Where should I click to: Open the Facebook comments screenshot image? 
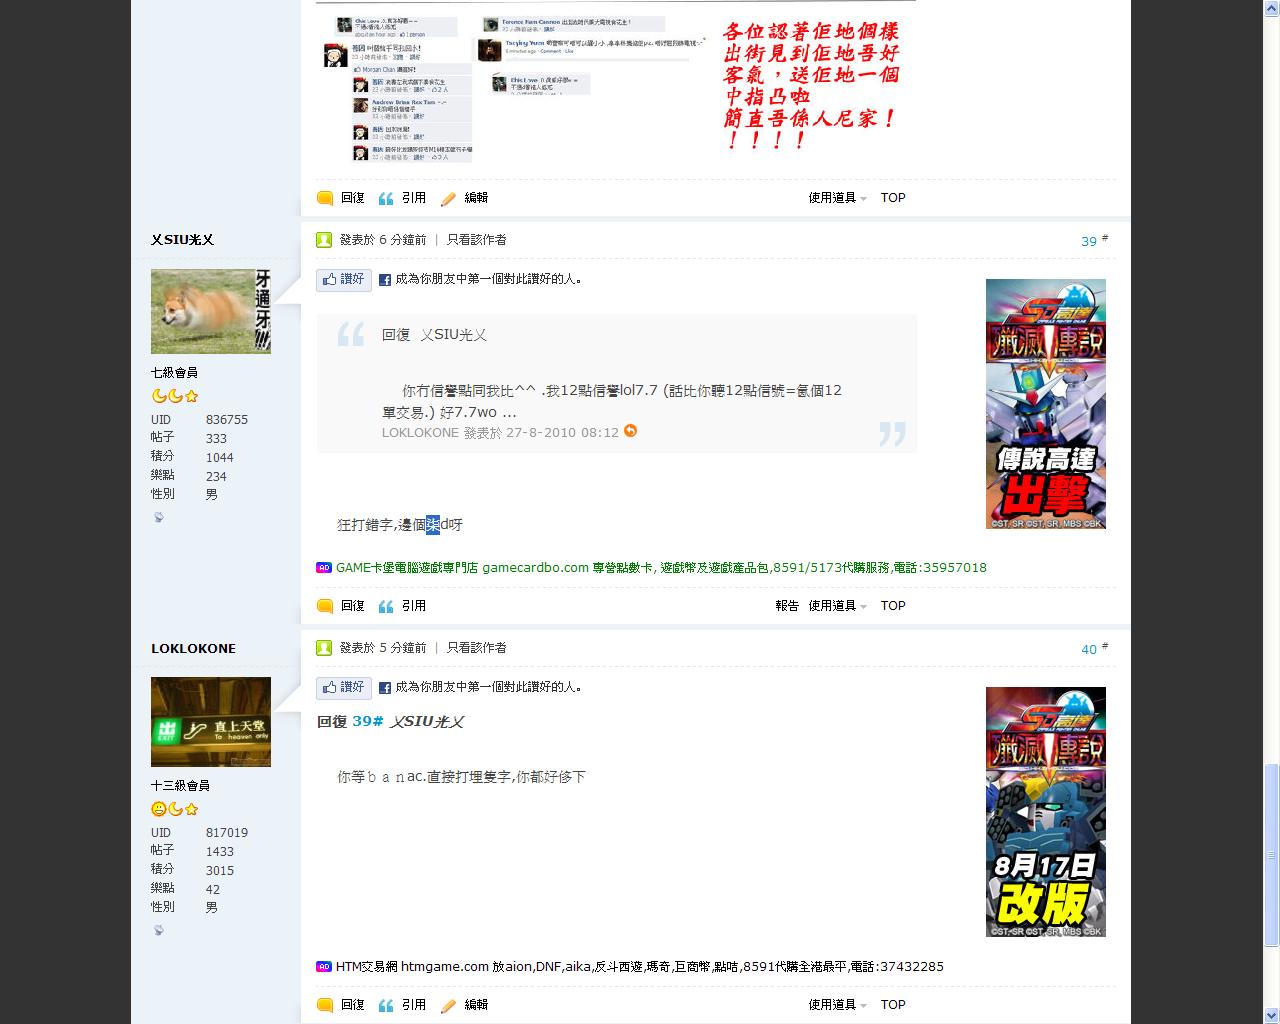coord(616,82)
